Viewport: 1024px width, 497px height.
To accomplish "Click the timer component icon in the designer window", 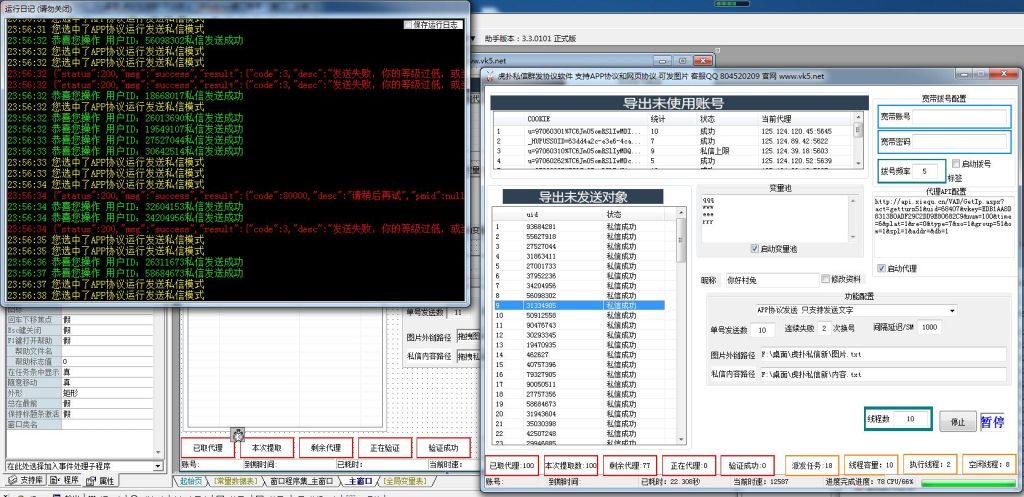I will (238, 434).
